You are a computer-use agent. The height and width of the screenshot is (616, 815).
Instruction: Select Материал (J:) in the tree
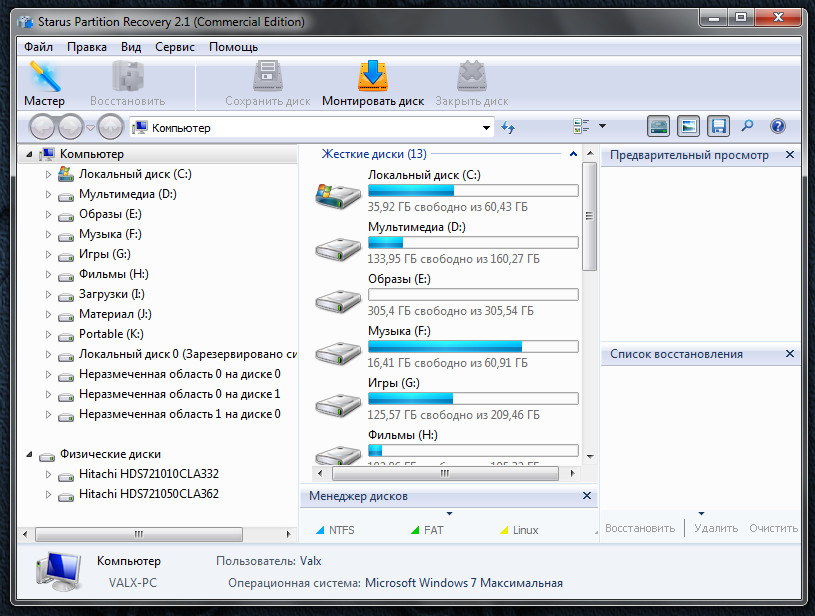click(x=115, y=314)
